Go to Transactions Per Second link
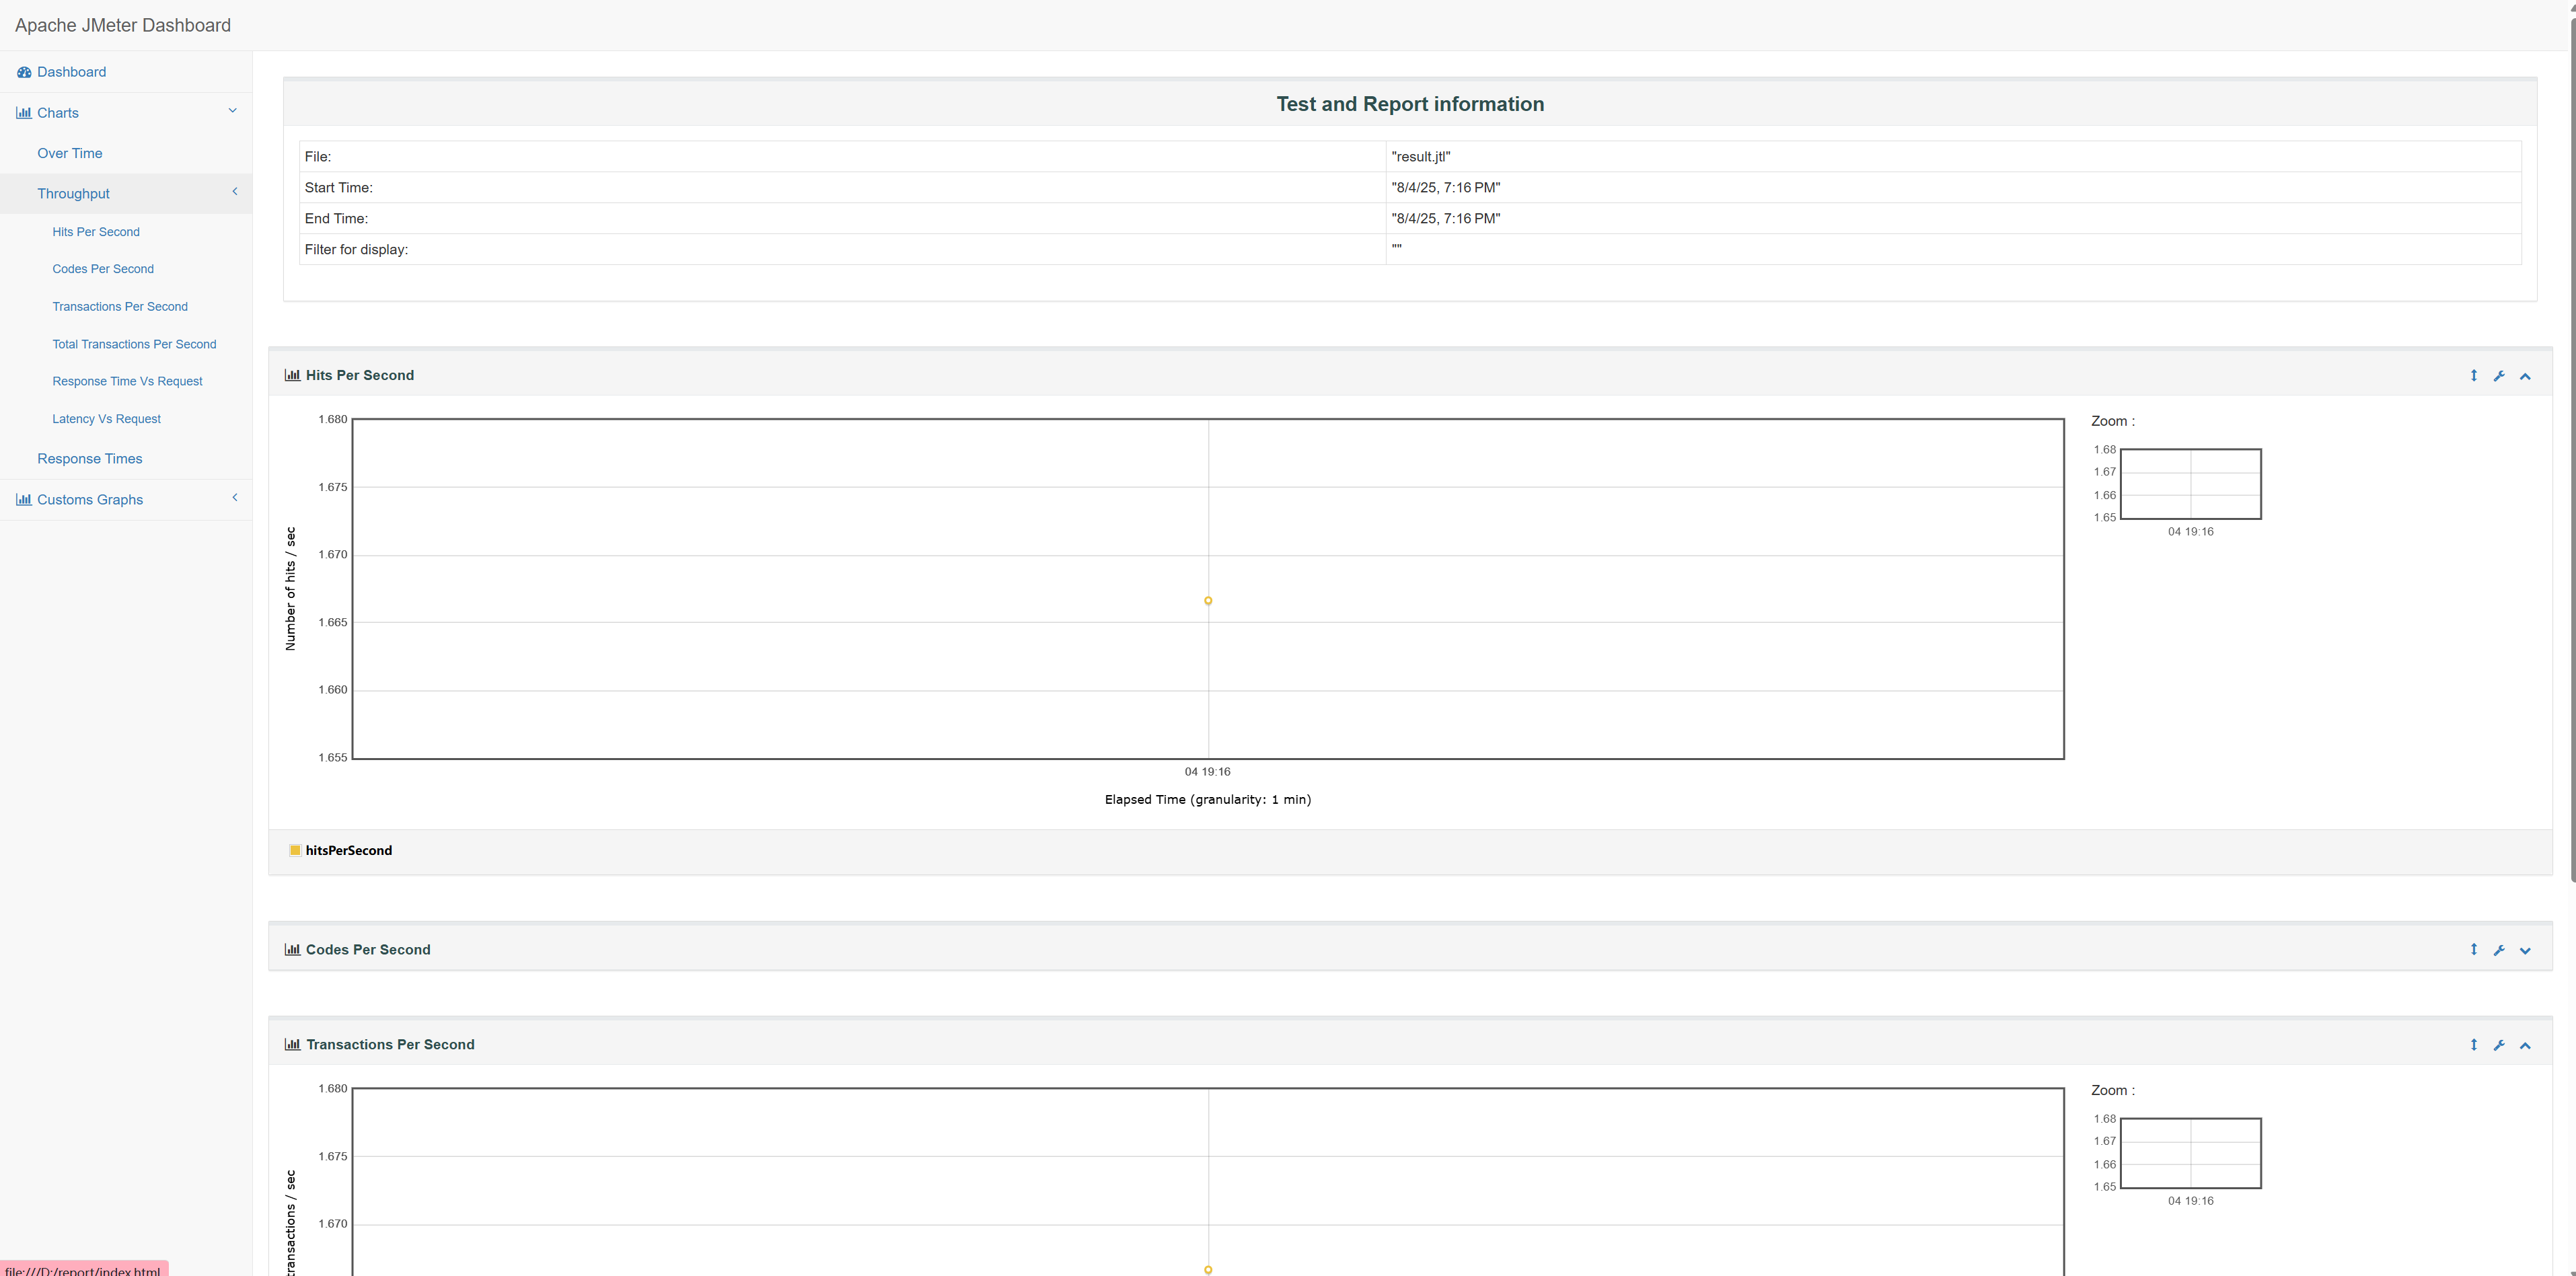Viewport: 2576px width, 1276px height. (x=120, y=307)
